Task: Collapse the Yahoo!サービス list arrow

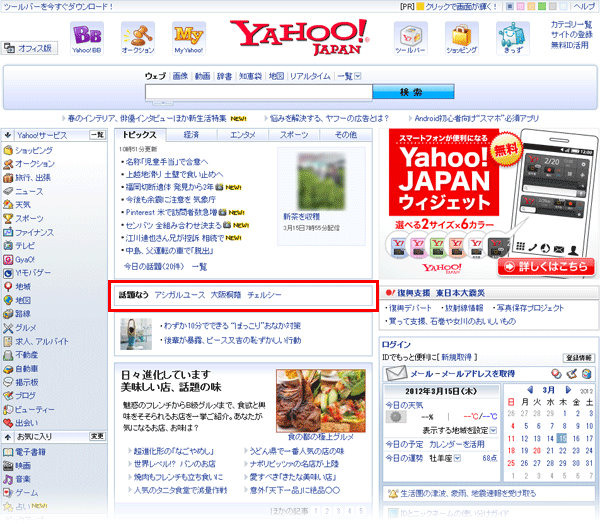Action: point(8,135)
